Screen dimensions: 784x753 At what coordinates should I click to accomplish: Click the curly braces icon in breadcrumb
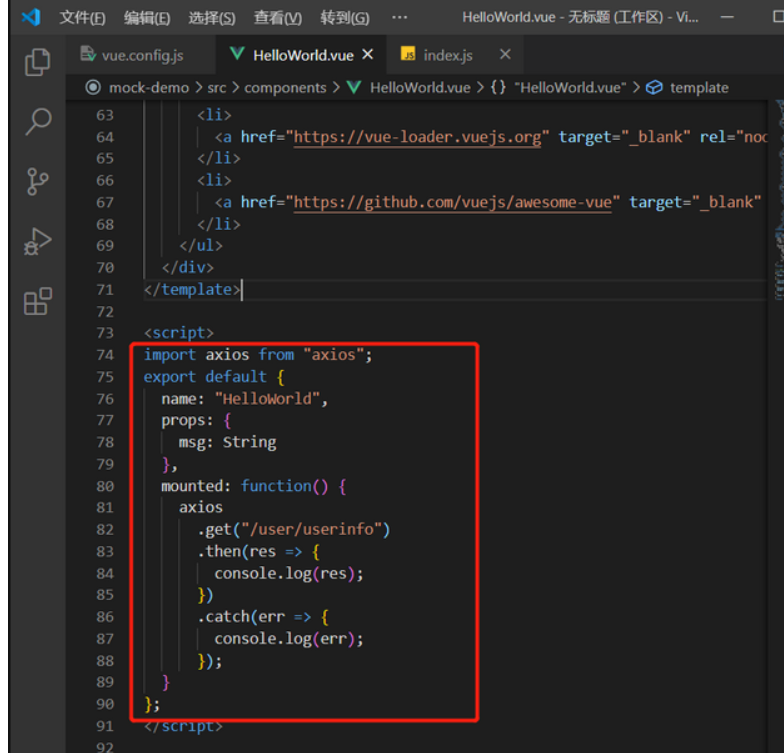[x=498, y=88]
